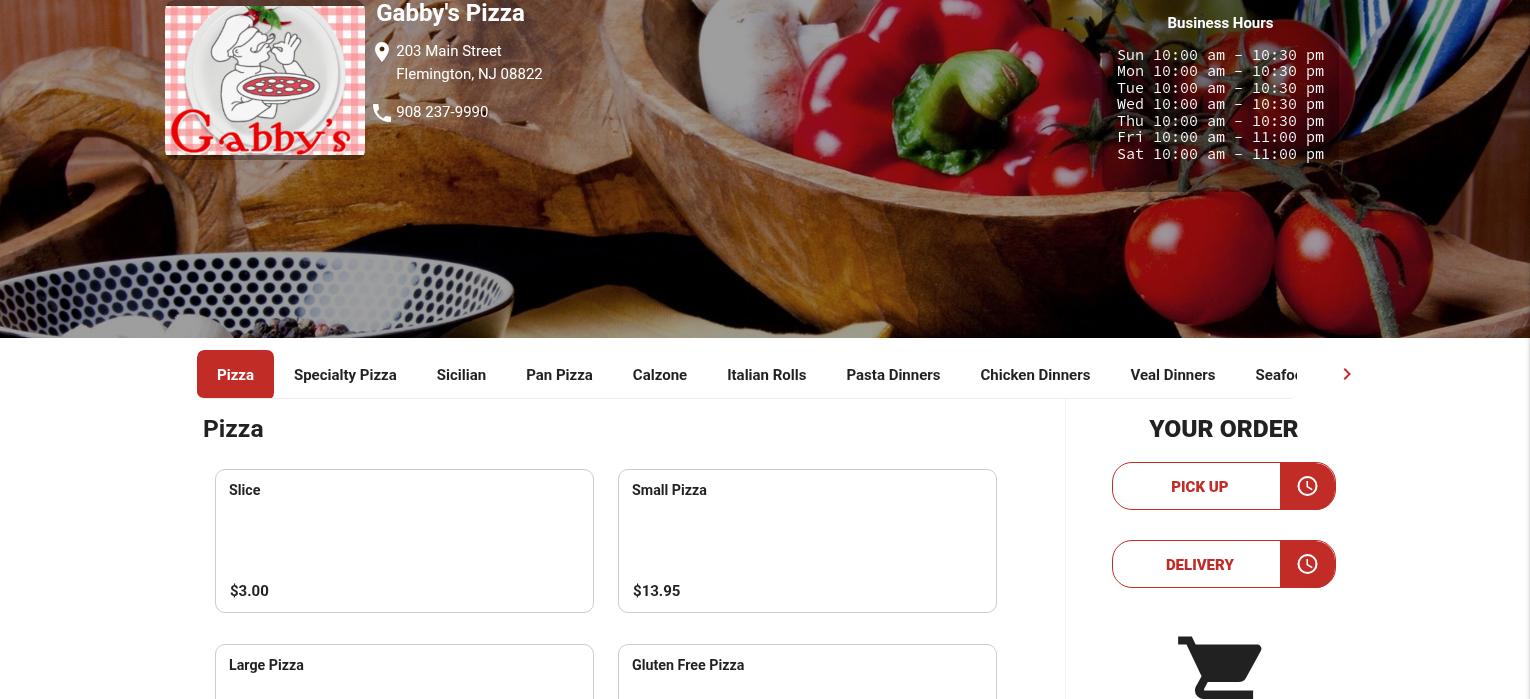1530x699 pixels.
Task: Click the clock icon on the Delivery button
Action: pos(1307,564)
